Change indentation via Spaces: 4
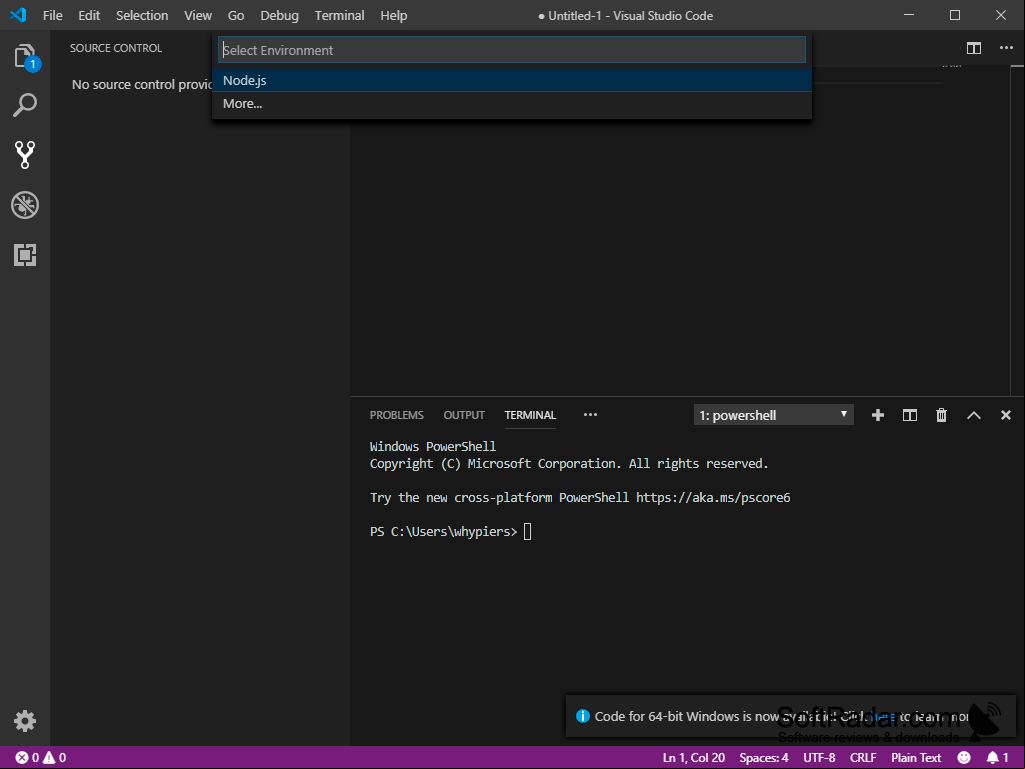Image resolution: width=1025 pixels, height=769 pixels. tap(764, 758)
